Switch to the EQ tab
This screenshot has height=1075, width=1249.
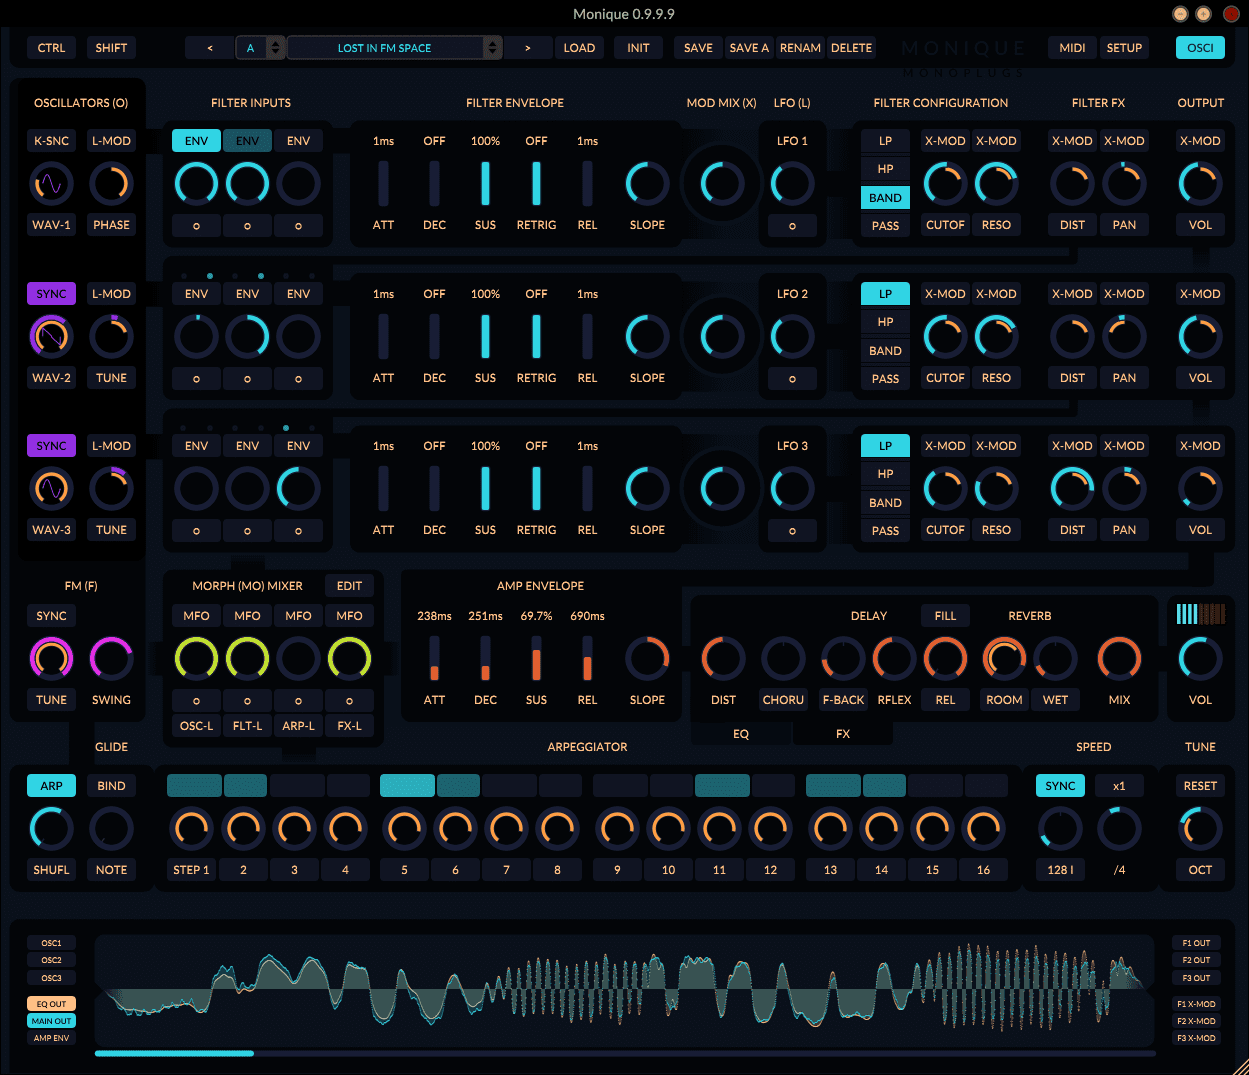[740, 734]
